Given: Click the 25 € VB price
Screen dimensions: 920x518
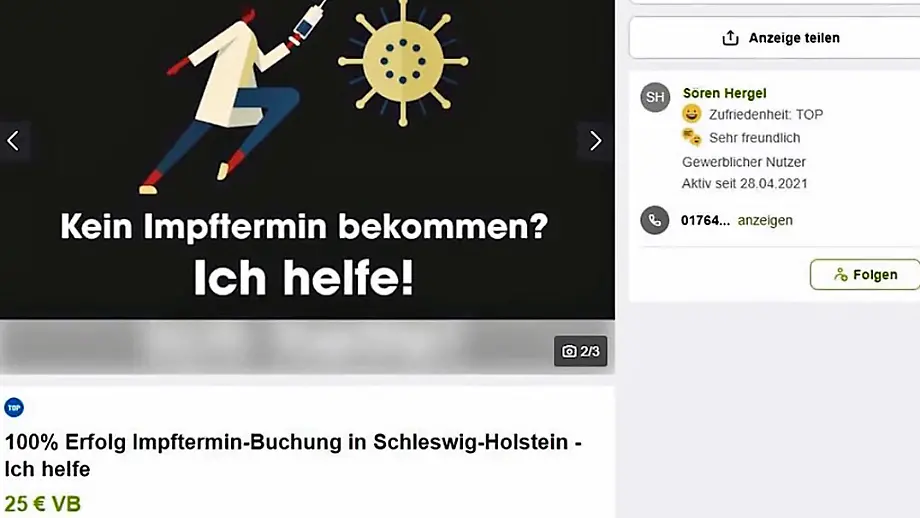Looking at the screenshot, I should 43,503.
